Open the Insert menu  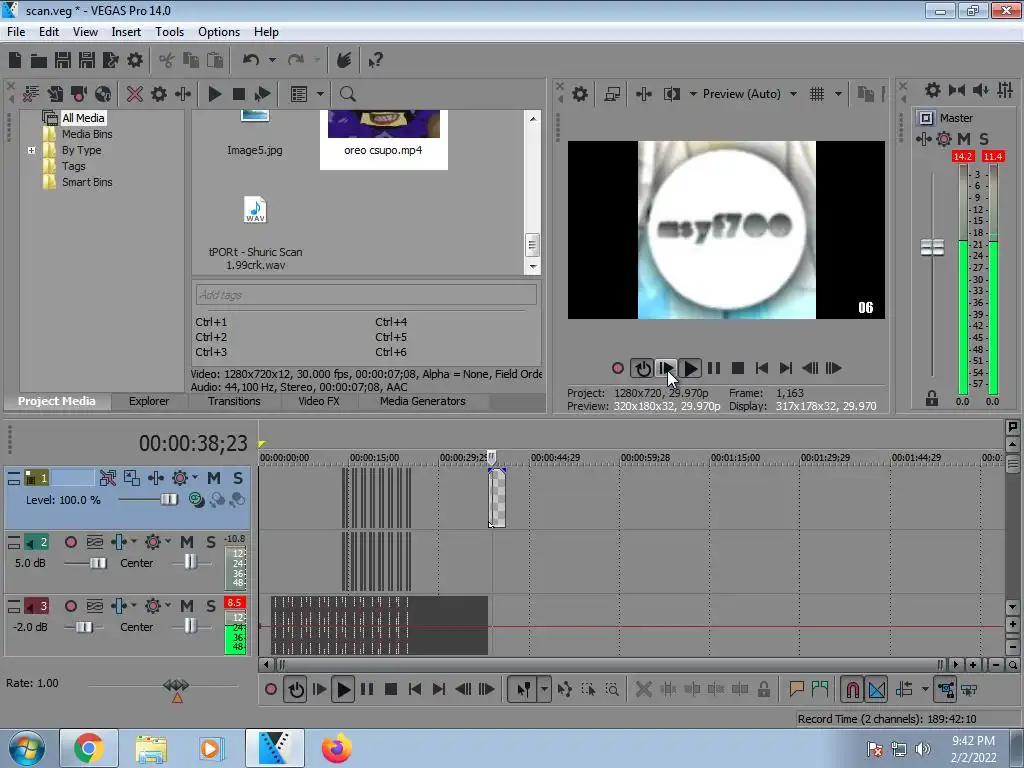click(x=126, y=32)
